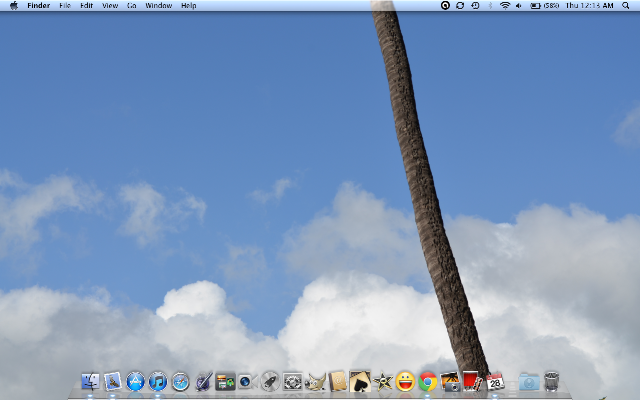Open the Wi-Fi status menu
The image size is (640, 400).
pyautogui.click(x=505, y=5)
